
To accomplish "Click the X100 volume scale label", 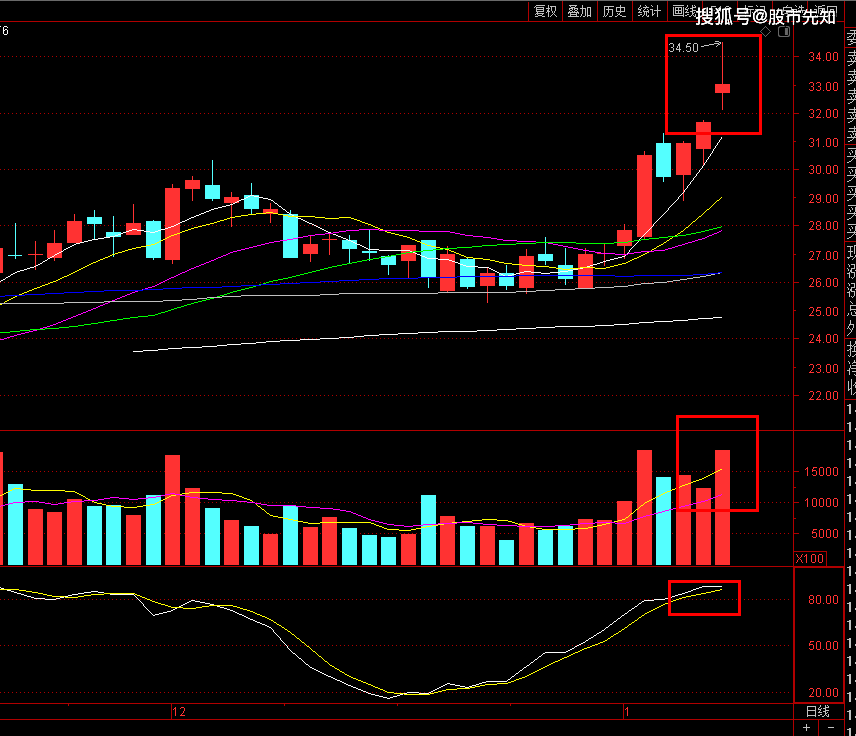I will point(810,558).
